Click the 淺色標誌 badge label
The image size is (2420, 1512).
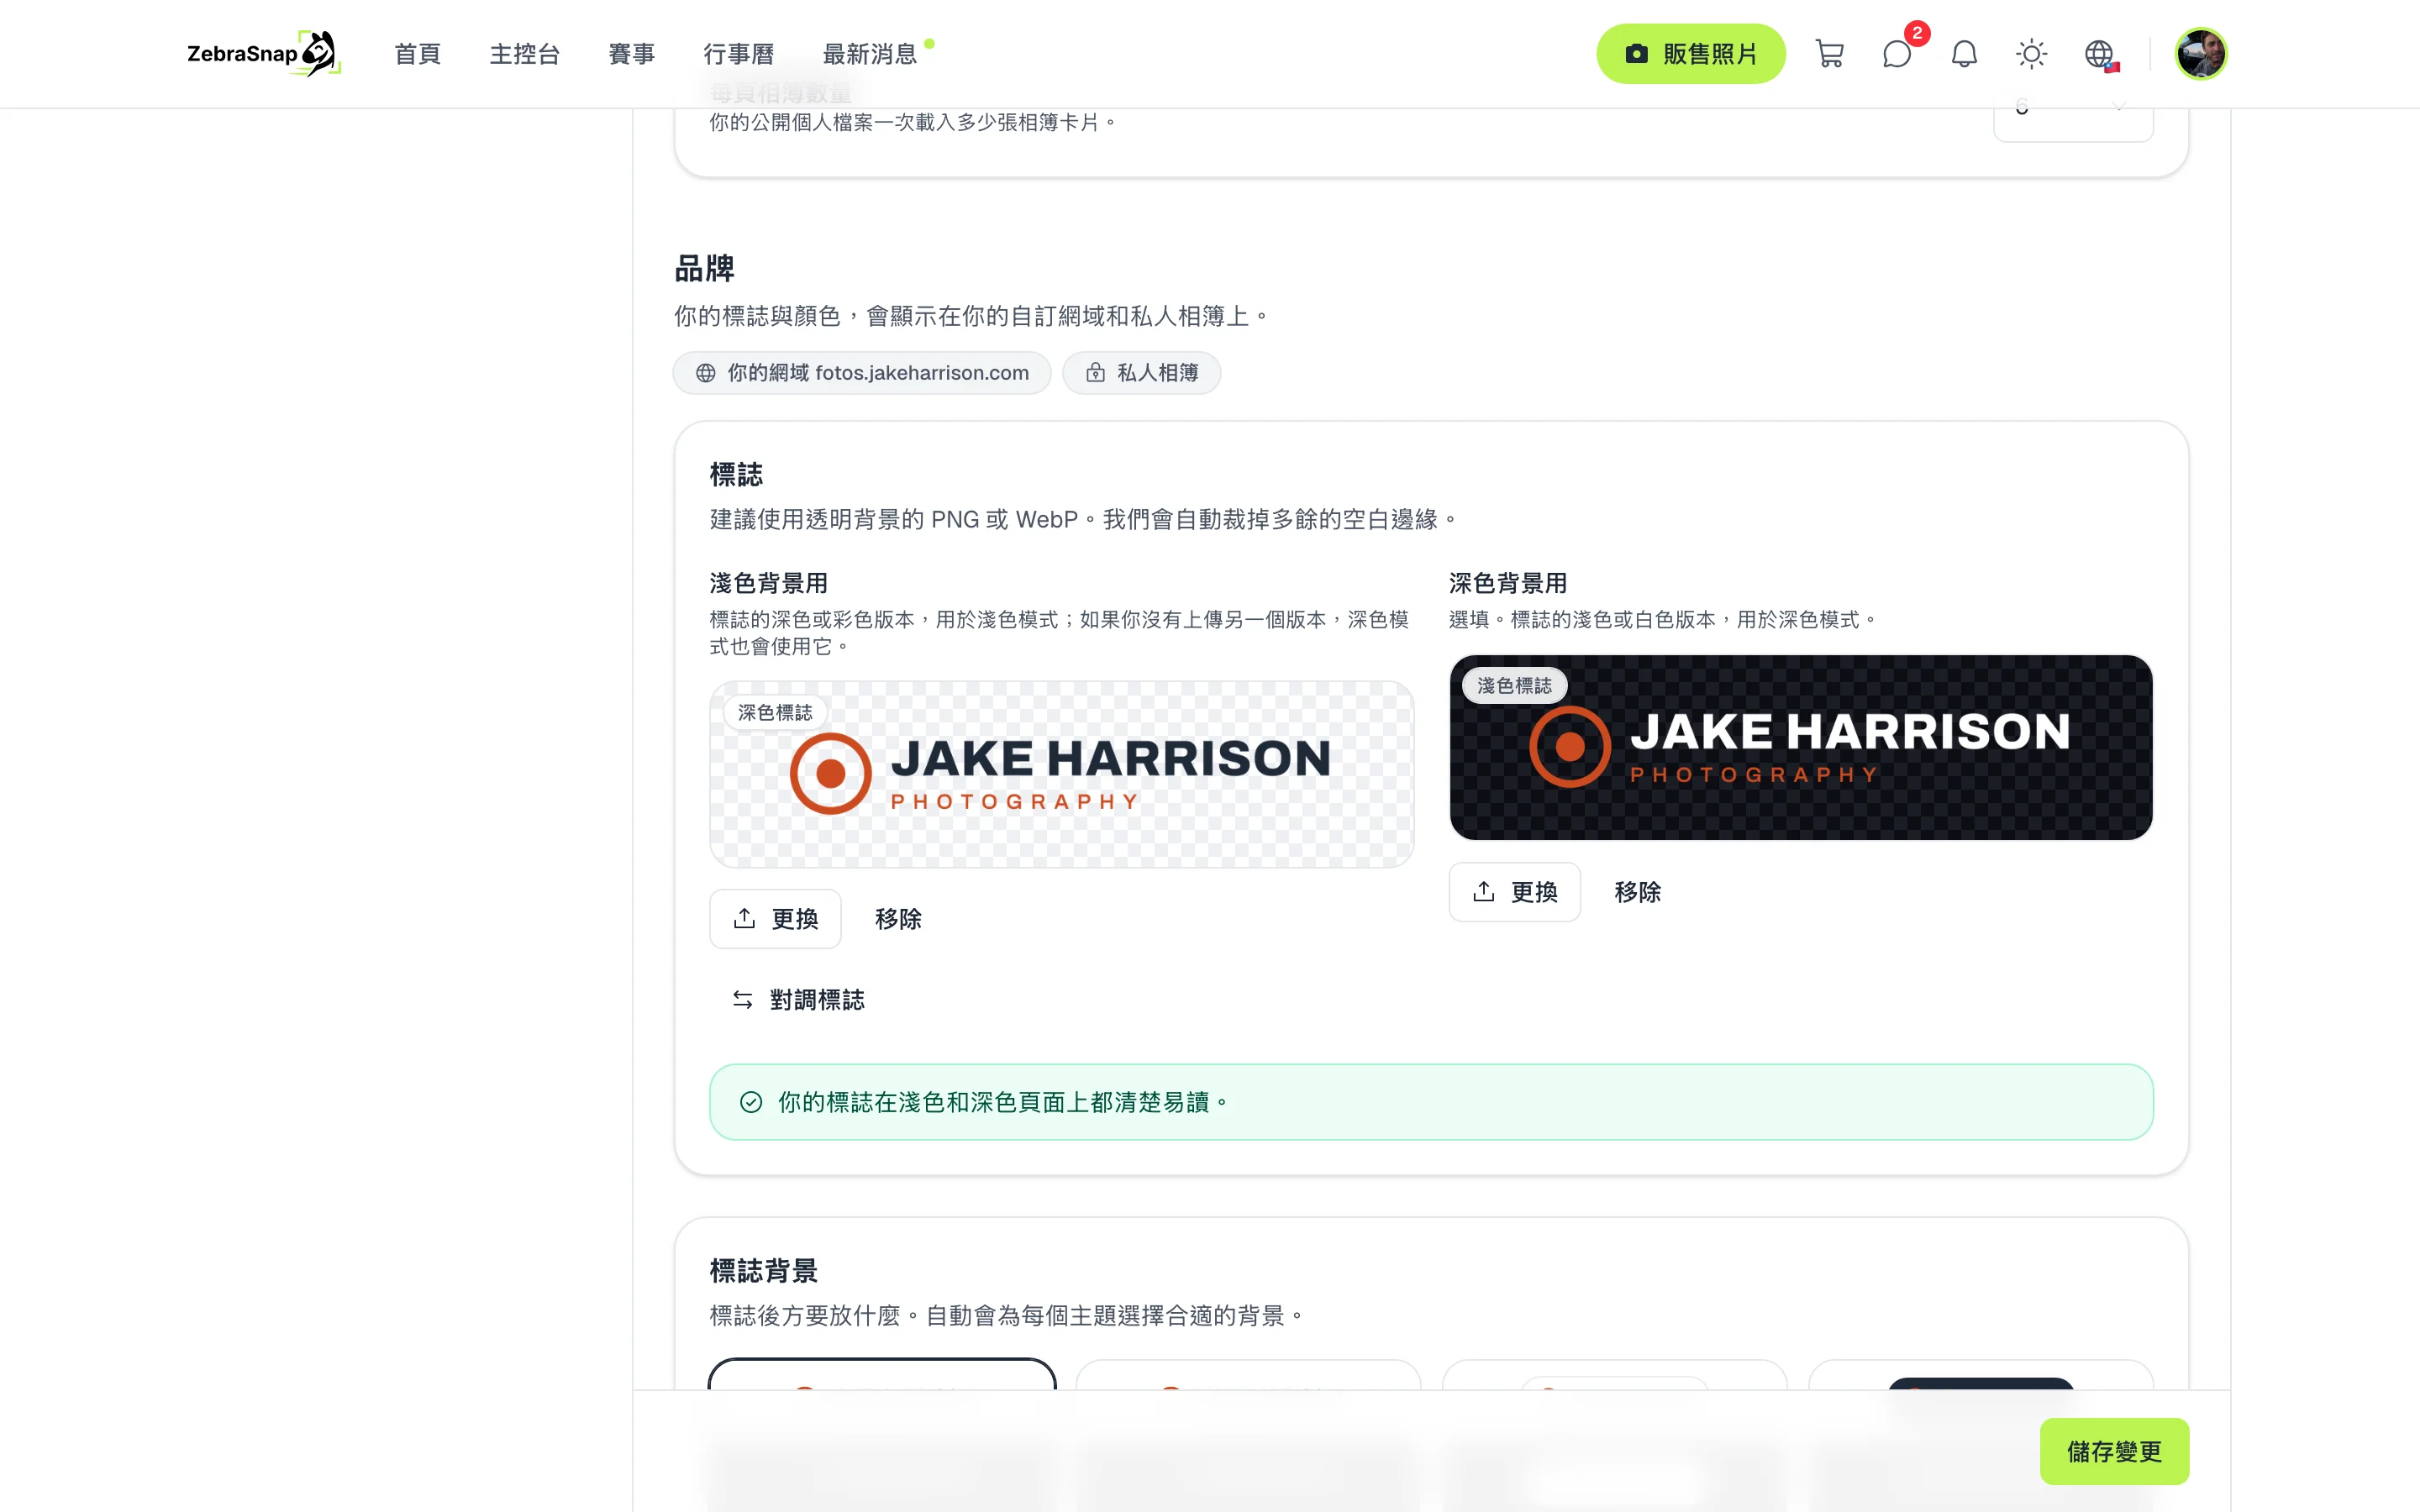(x=1514, y=685)
